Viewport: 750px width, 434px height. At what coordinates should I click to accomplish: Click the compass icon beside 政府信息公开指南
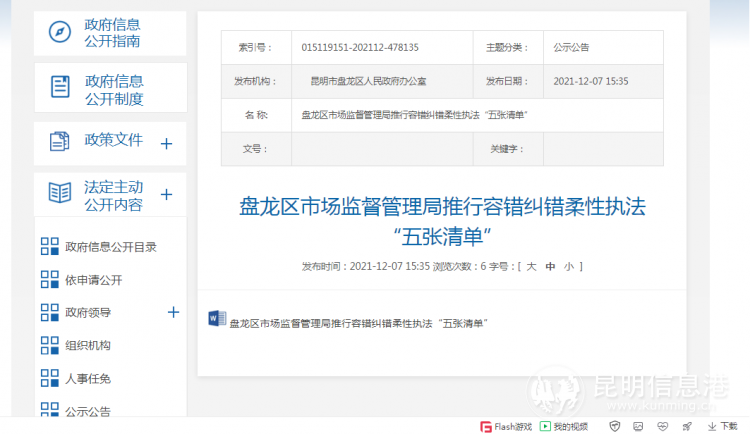pyautogui.click(x=60, y=32)
